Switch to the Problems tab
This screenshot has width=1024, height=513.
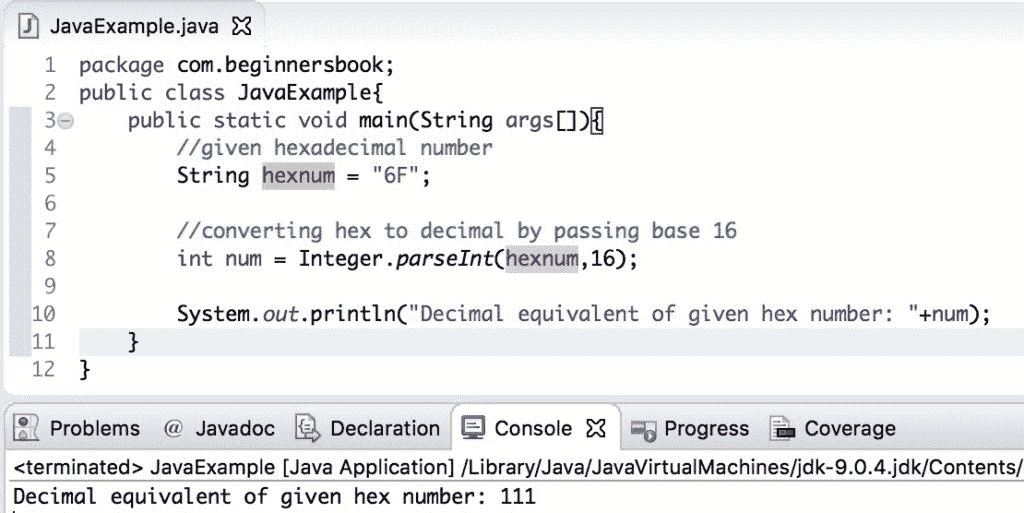94,428
